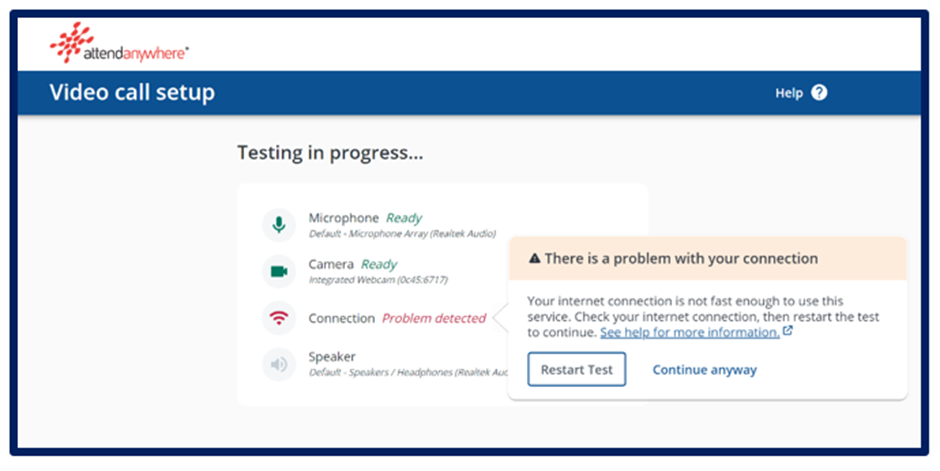Screen dimensions: 940x471
Task: Open See help for more information link
Action: coord(690,332)
